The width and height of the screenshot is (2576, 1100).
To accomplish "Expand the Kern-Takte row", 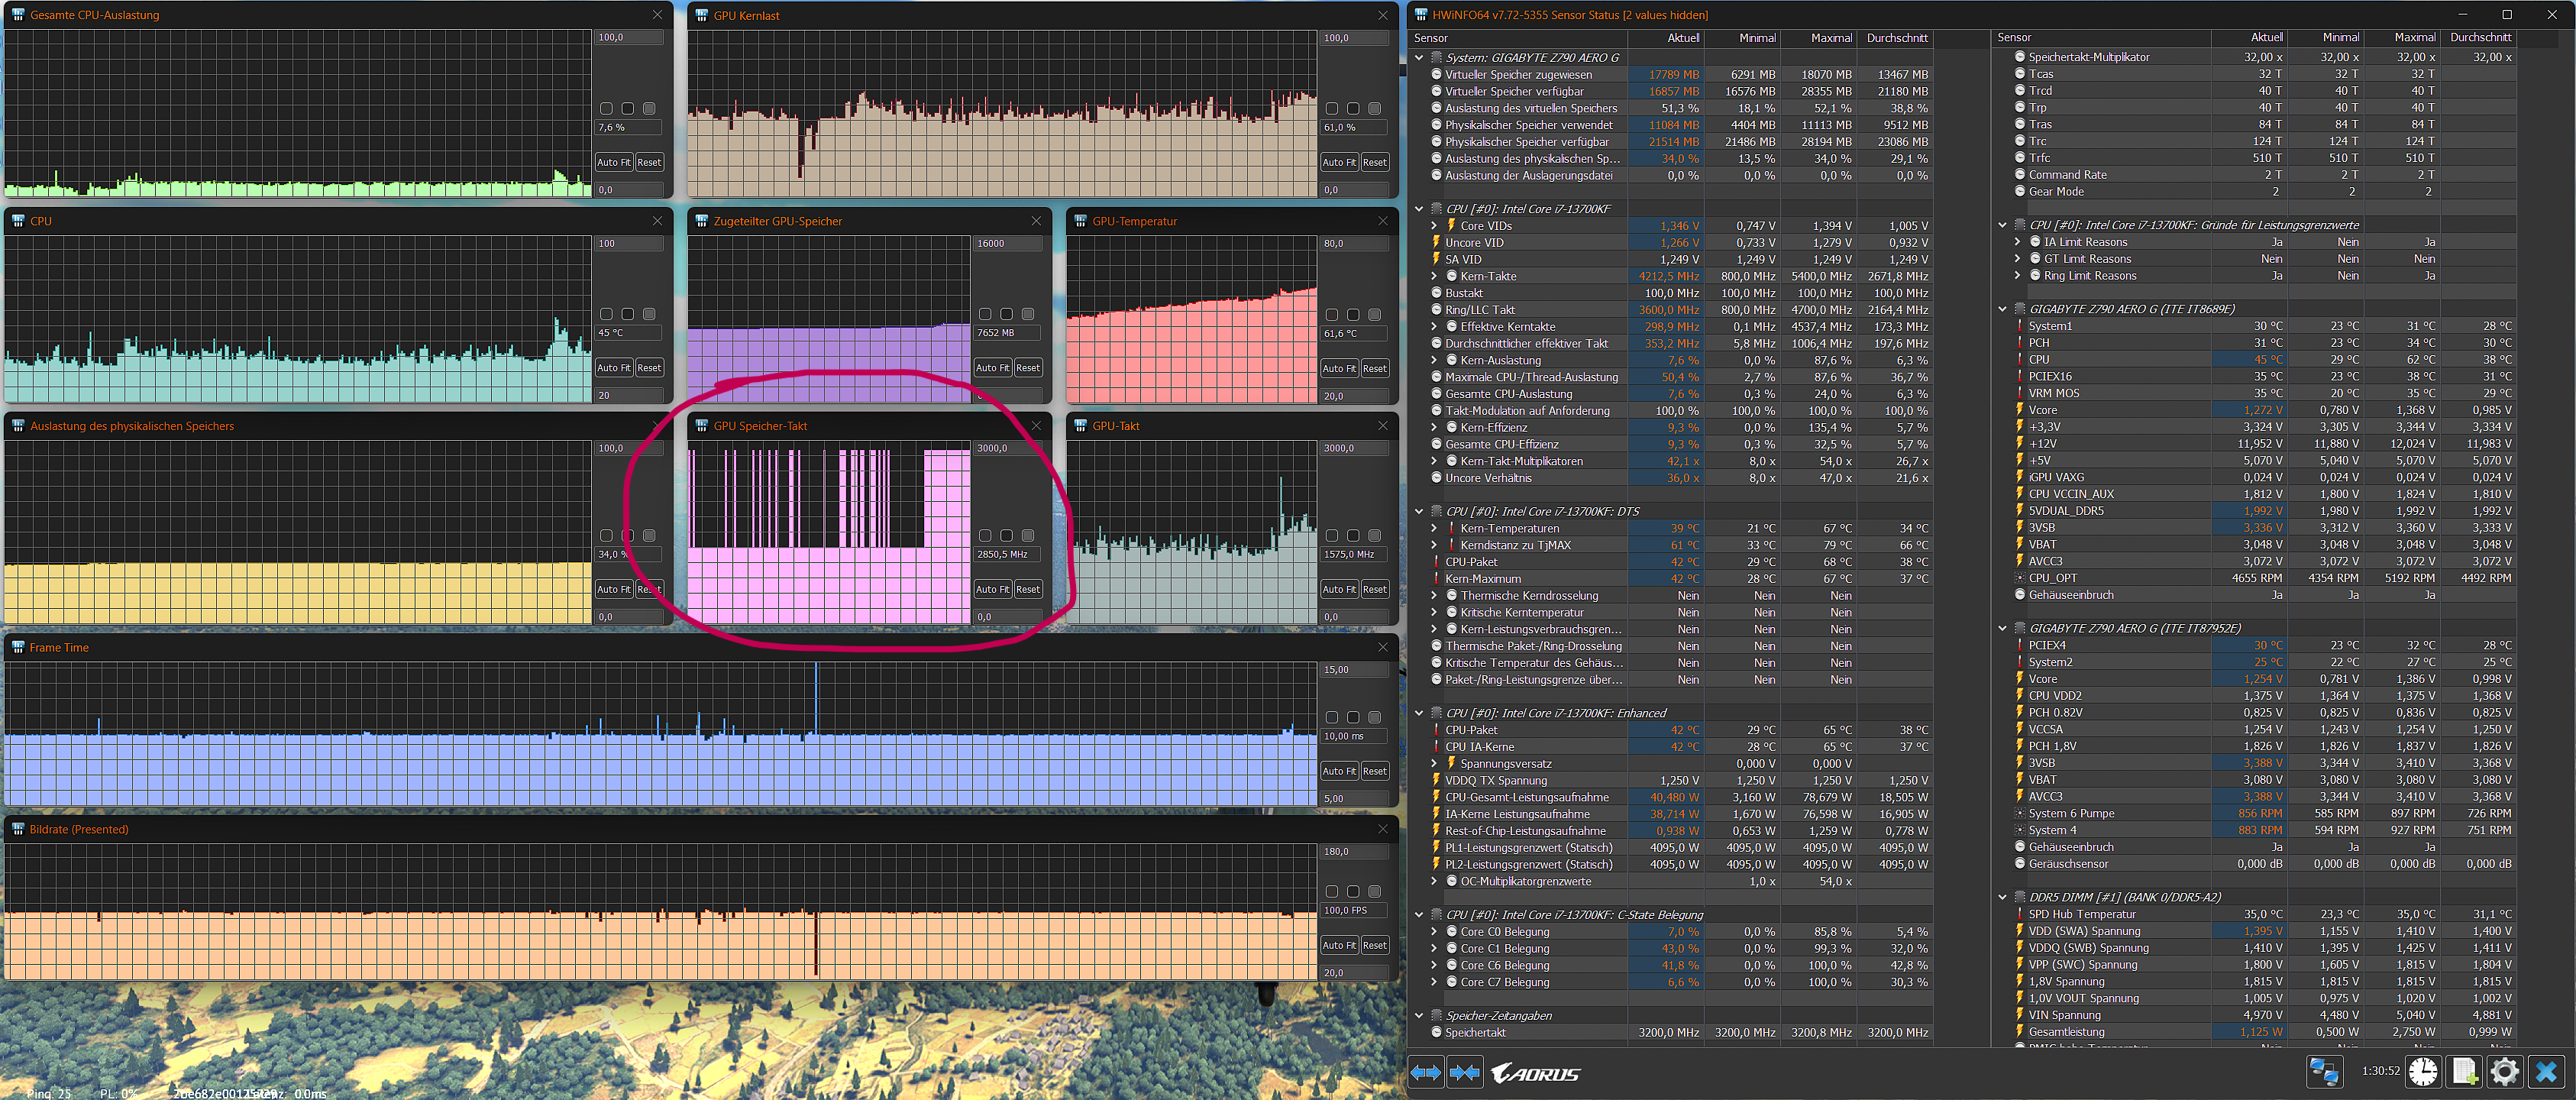I will point(1434,276).
